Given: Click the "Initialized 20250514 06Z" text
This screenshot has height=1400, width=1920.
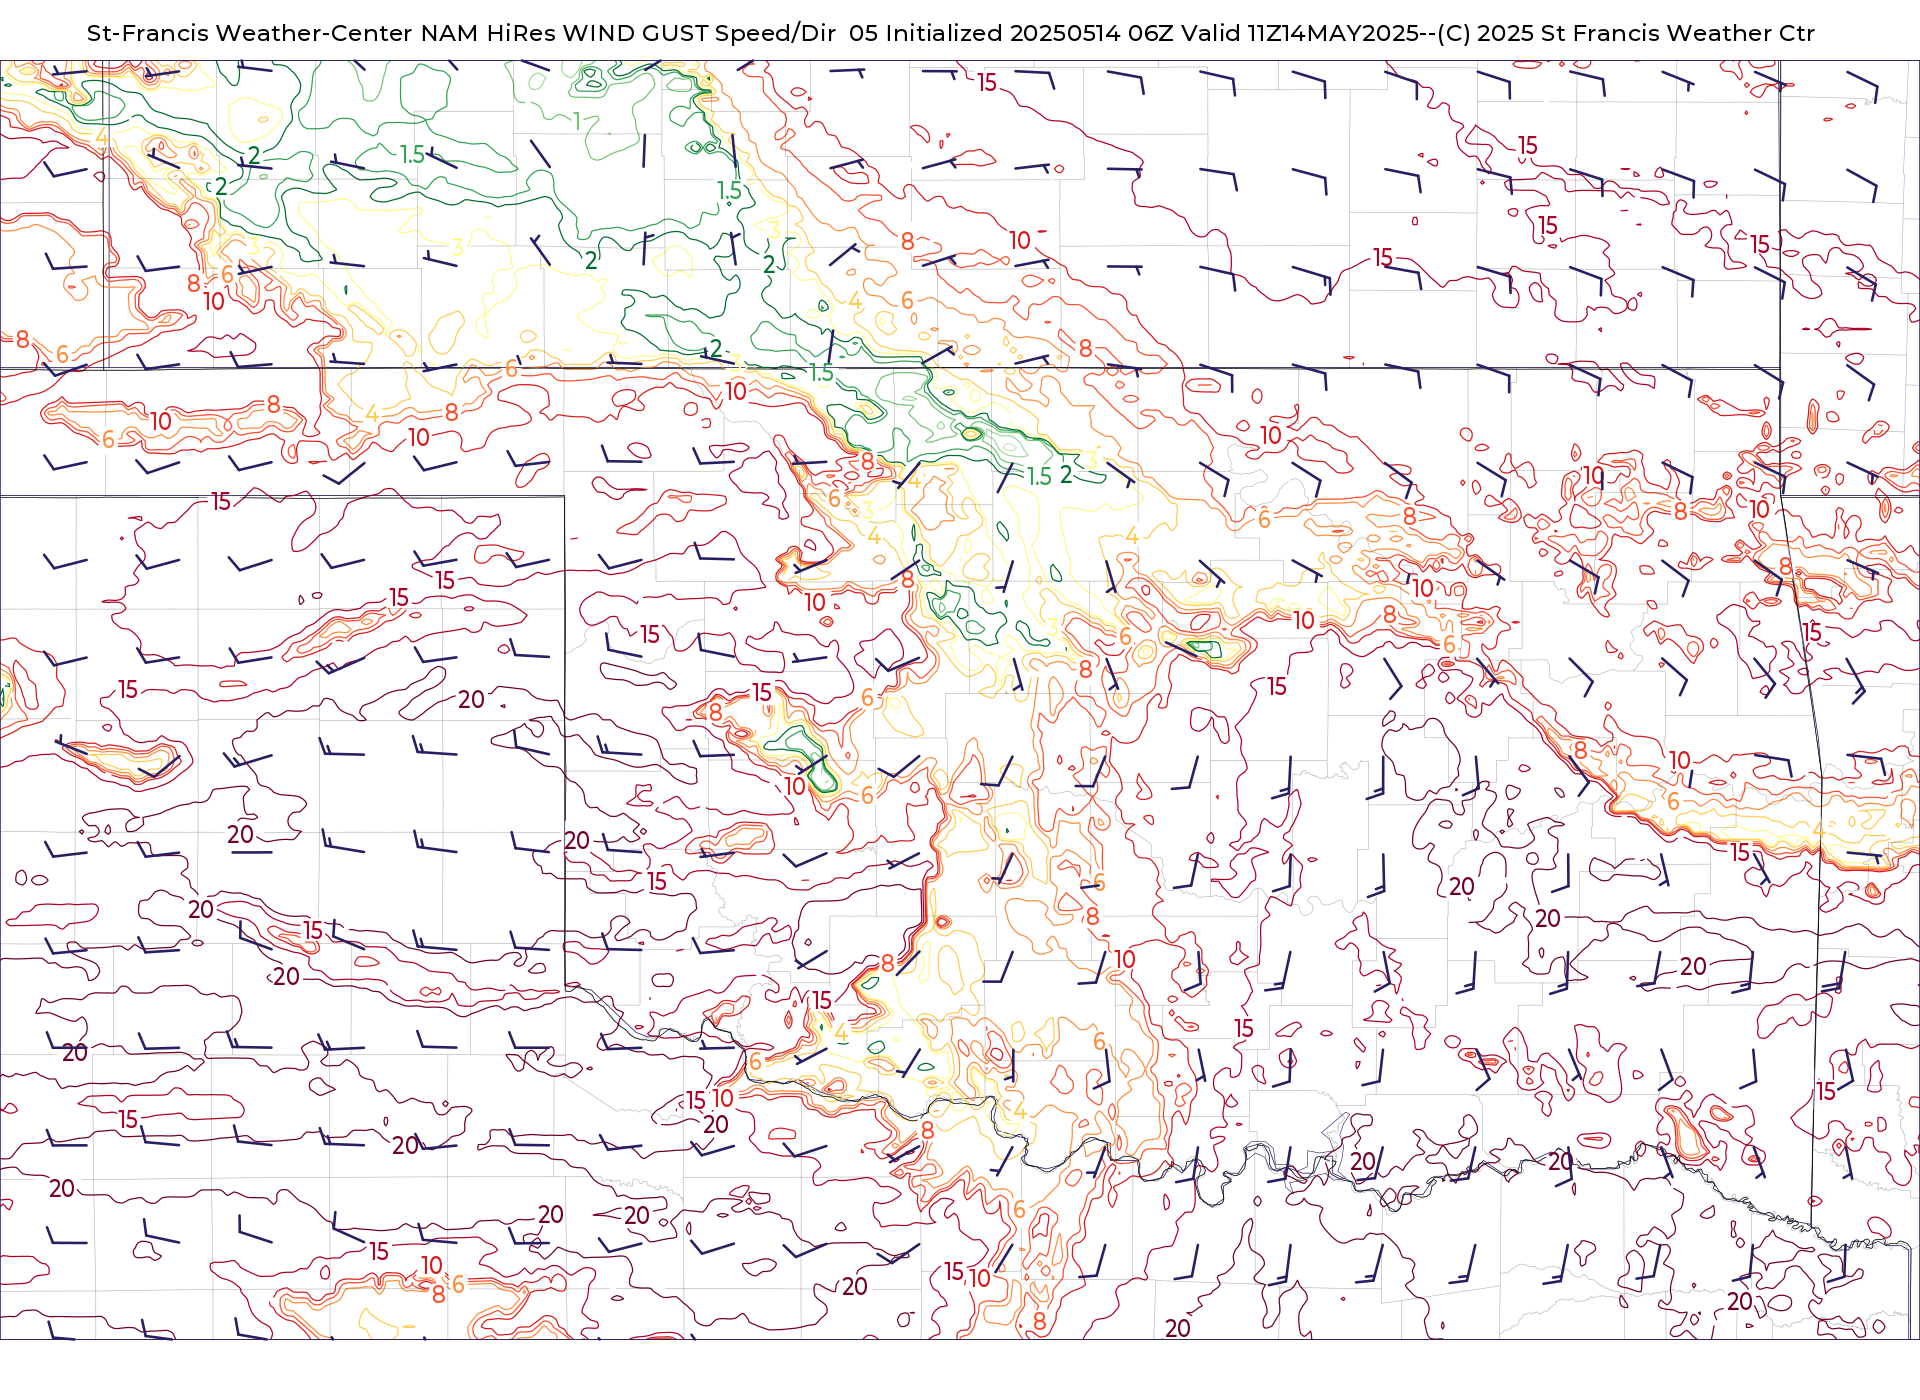Looking at the screenshot, I should pos(1030,33).
